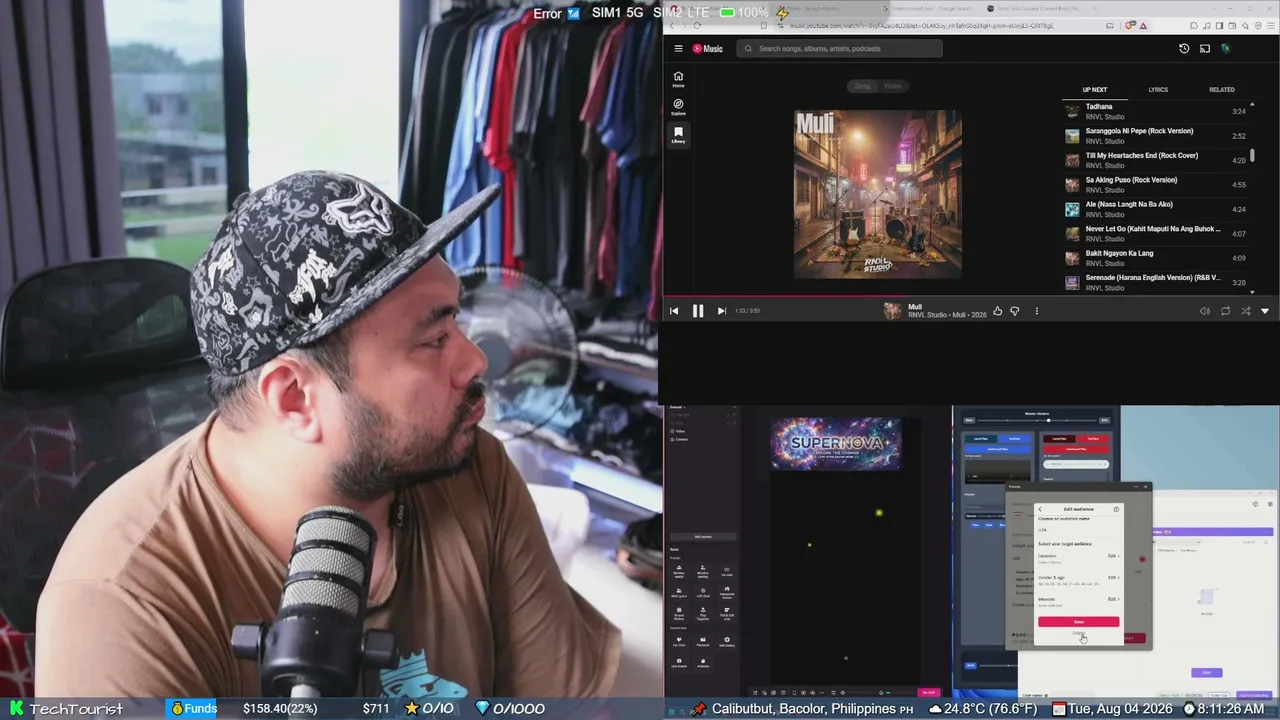
Task: Open the RELATED tab
Action: click(1222, 90)
